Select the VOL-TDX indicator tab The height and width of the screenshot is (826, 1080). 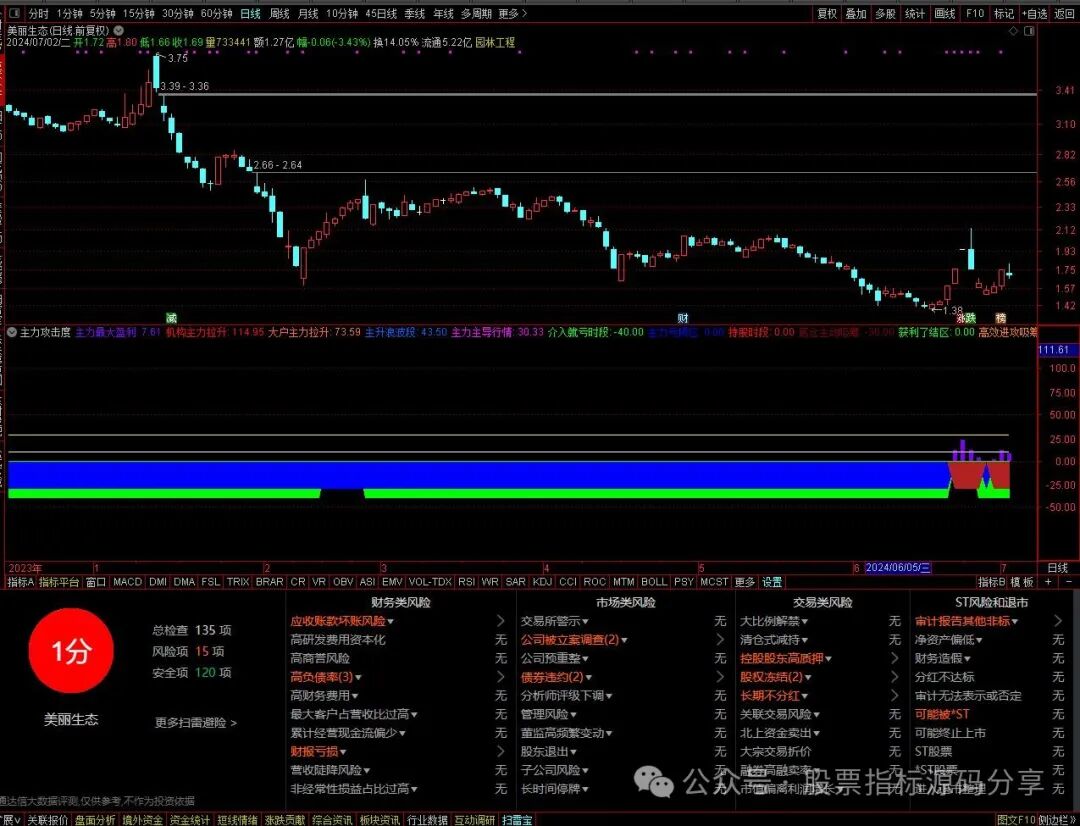coord(430,582)
